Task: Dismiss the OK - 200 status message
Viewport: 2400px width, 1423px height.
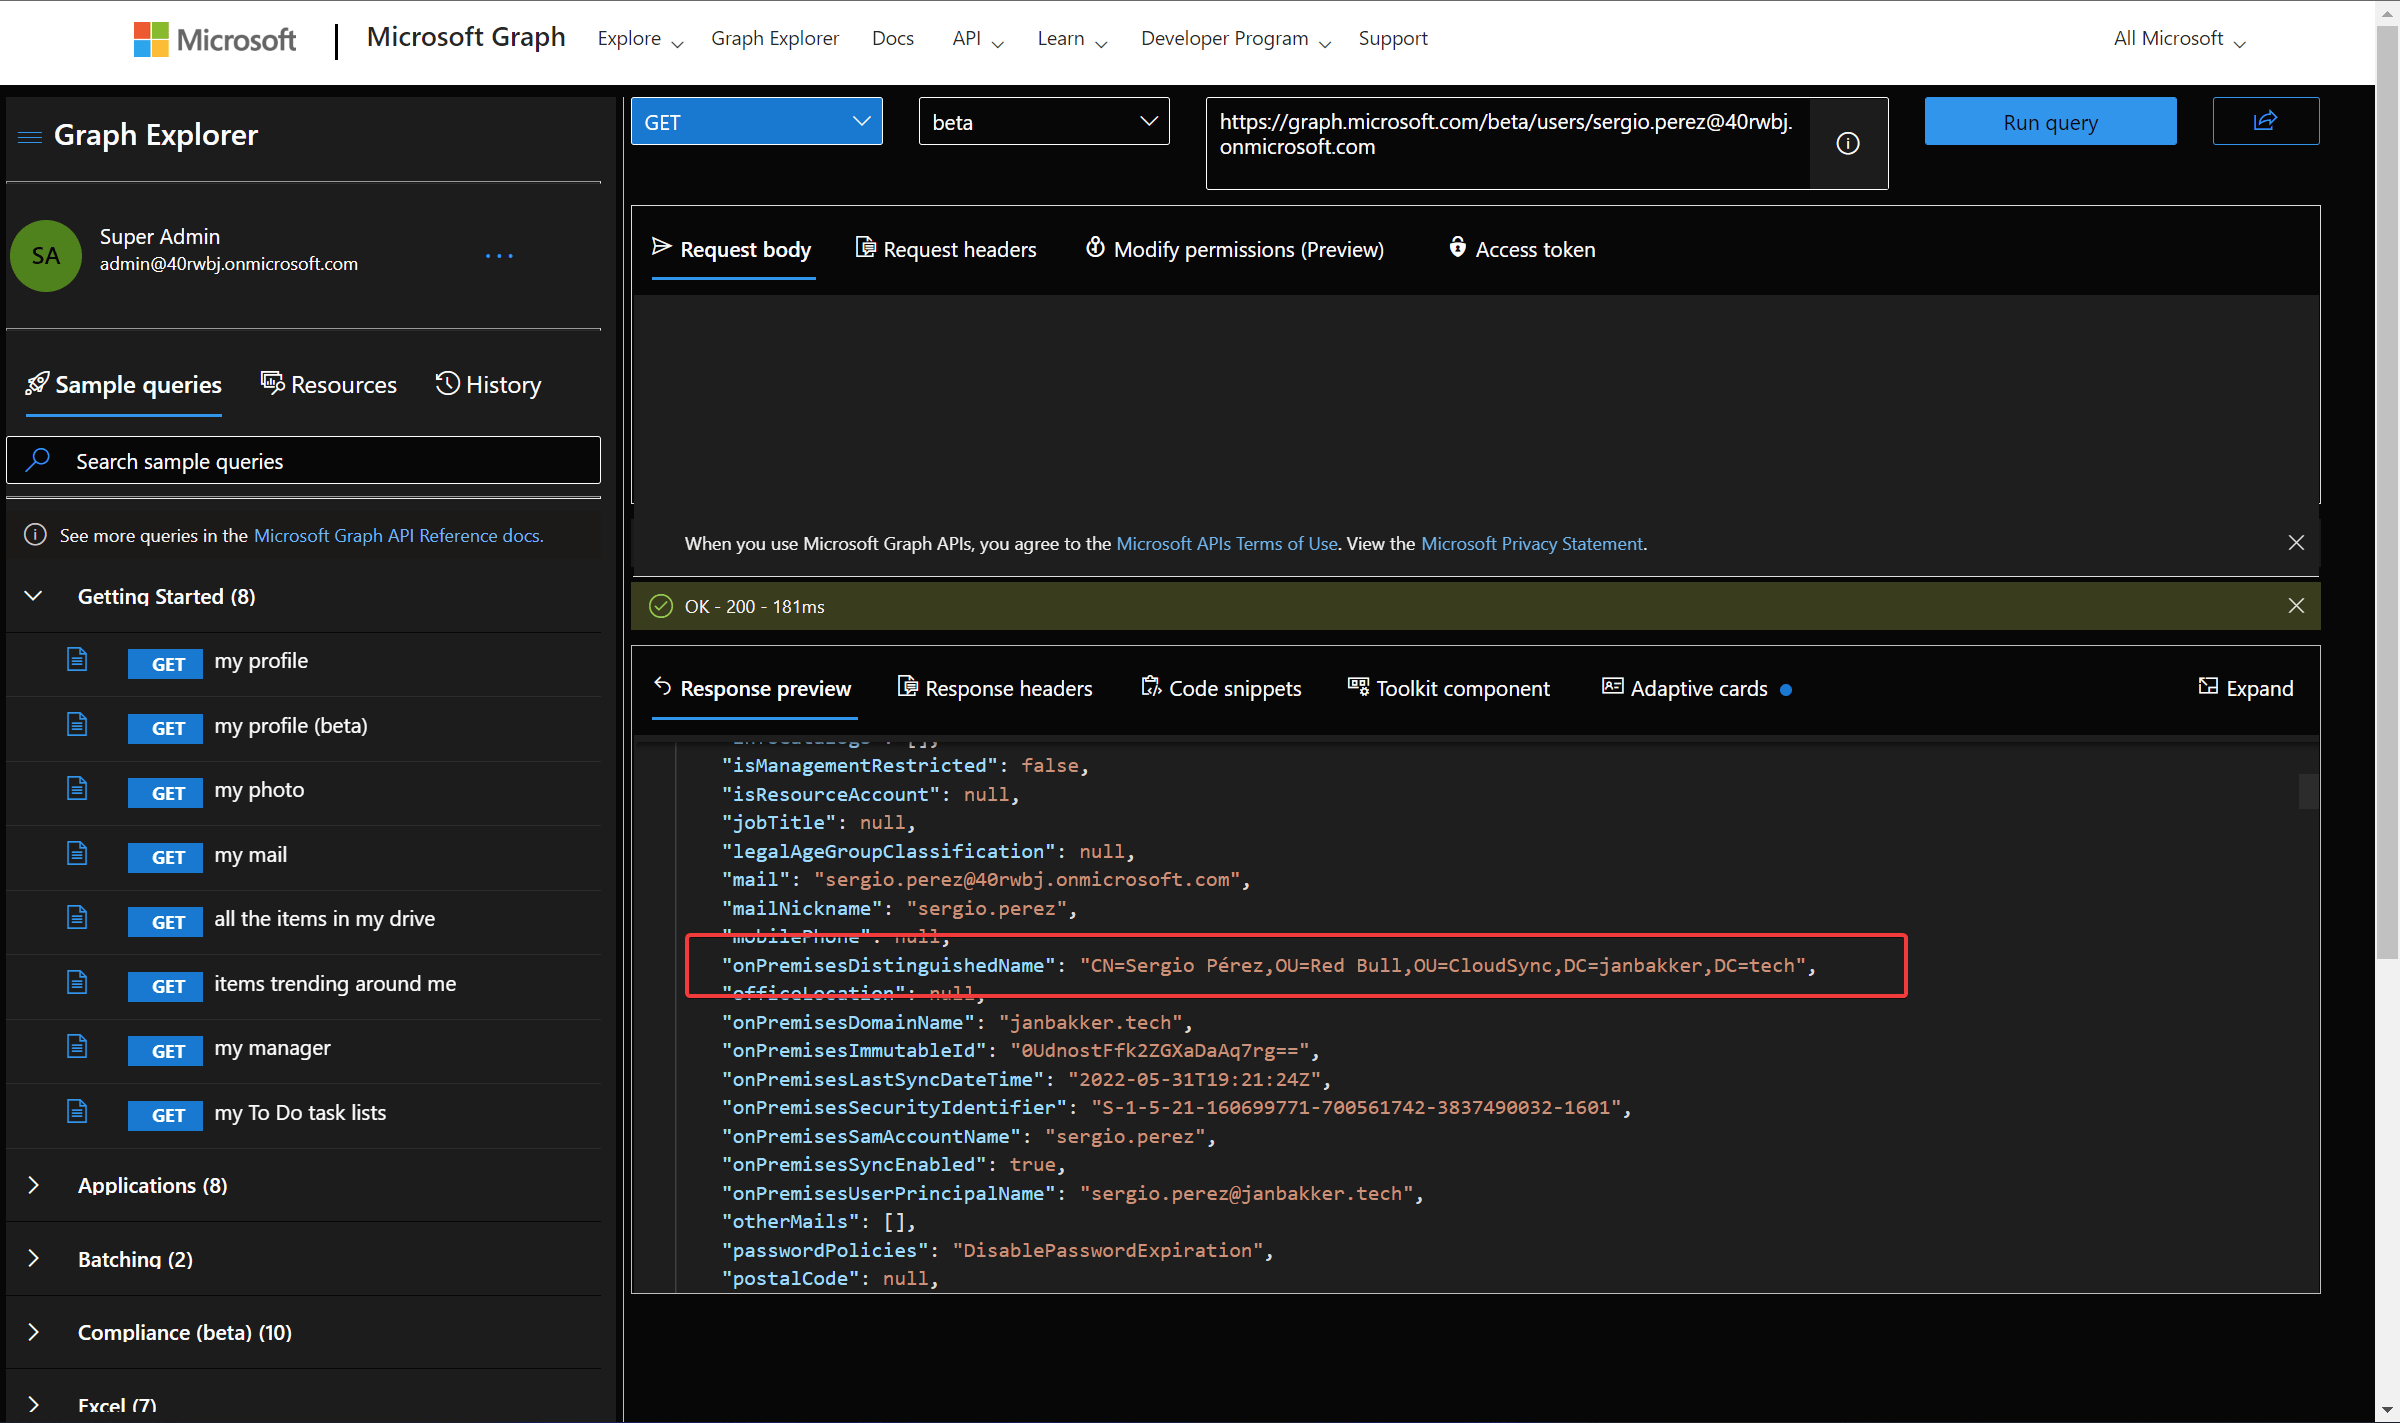Action: pos(2296,606)
